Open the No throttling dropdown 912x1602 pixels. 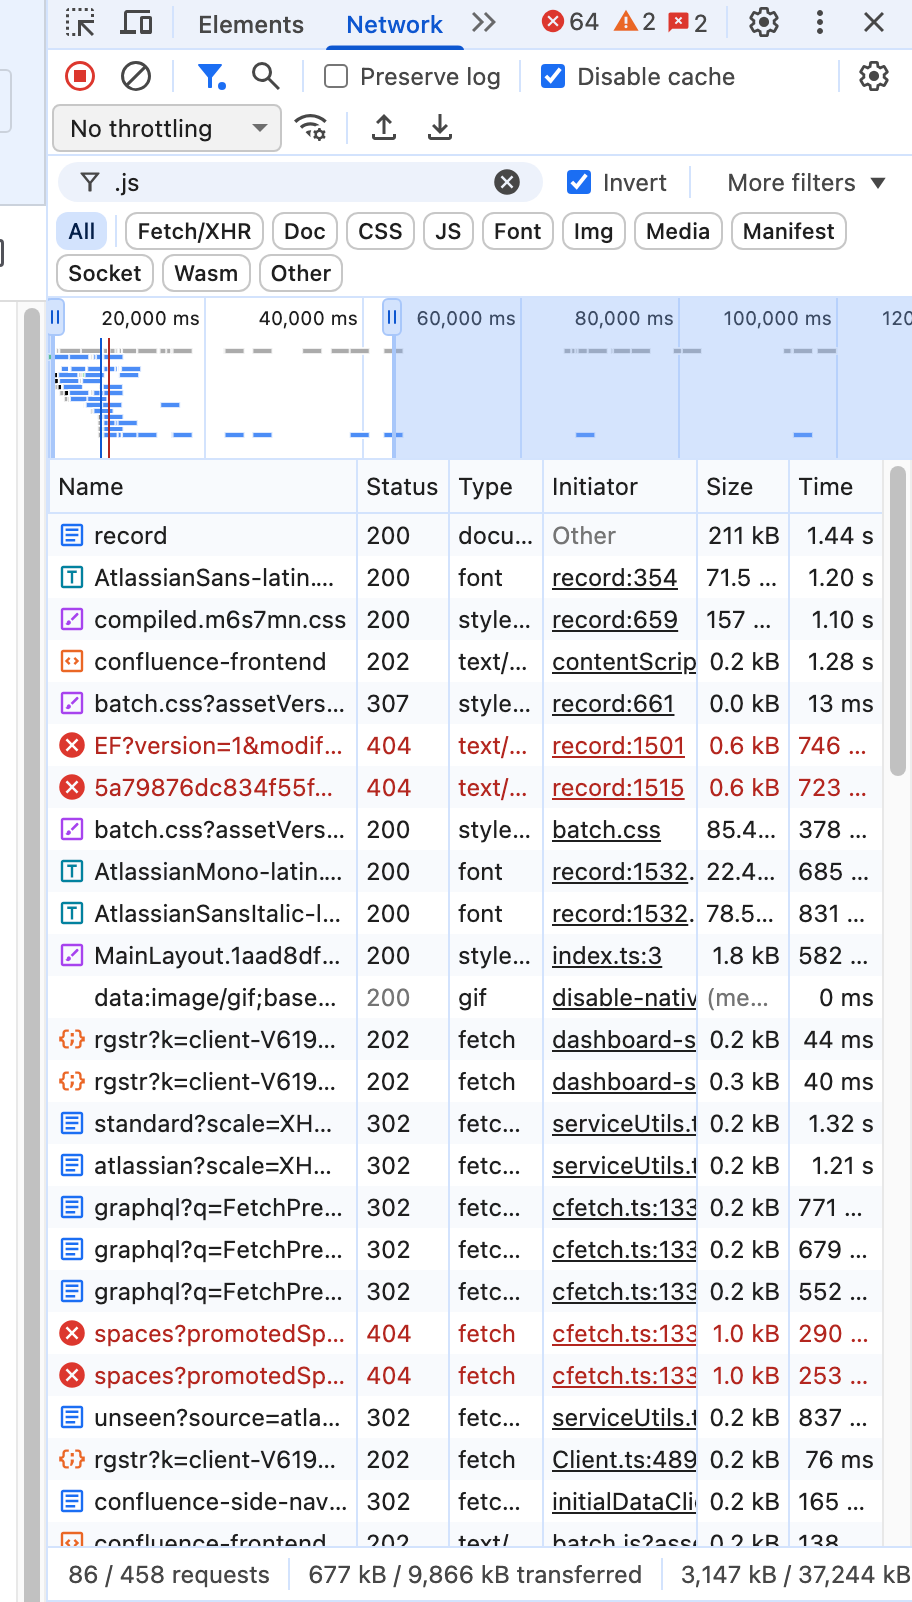click(x=167, y=128)
